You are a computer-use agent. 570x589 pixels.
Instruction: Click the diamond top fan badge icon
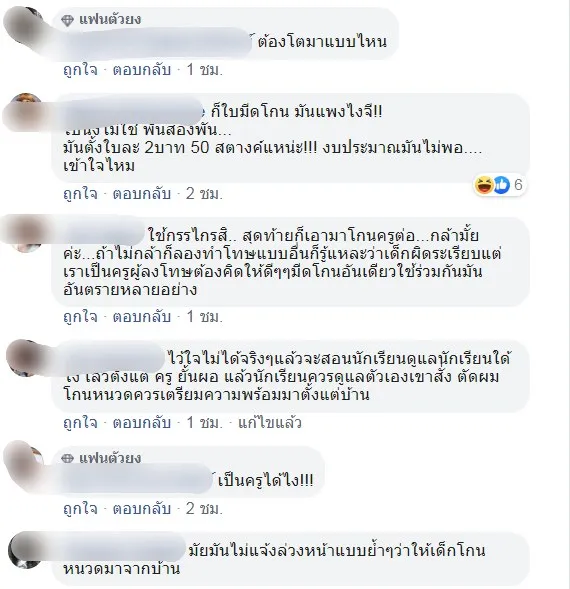(67, 20)
